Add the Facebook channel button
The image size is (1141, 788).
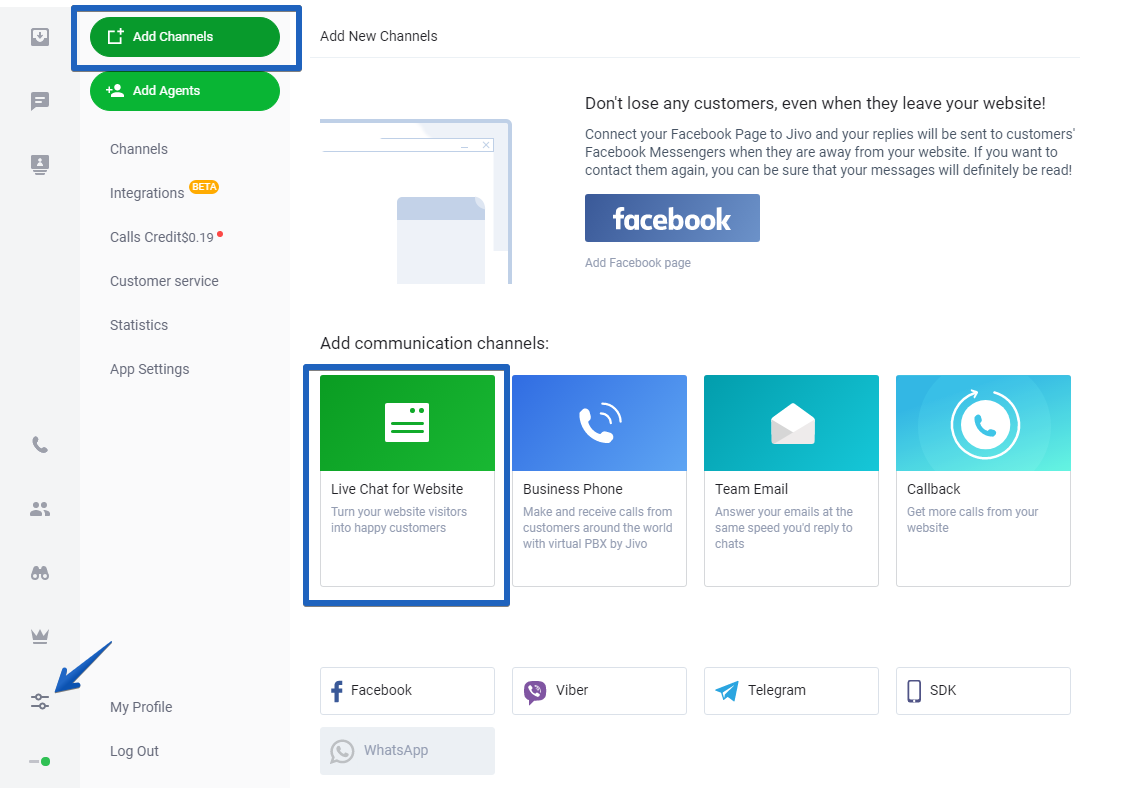(408, 691)
